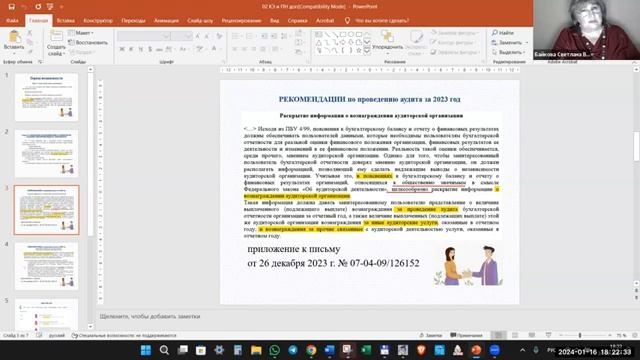Select the star shape in shapes gallery
The width and height of the screenshot is (640, 360).
(x=359, y=51)
